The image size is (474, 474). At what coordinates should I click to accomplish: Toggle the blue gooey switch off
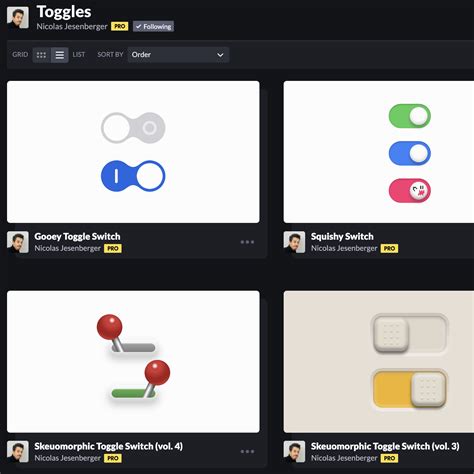click(133, 176)
